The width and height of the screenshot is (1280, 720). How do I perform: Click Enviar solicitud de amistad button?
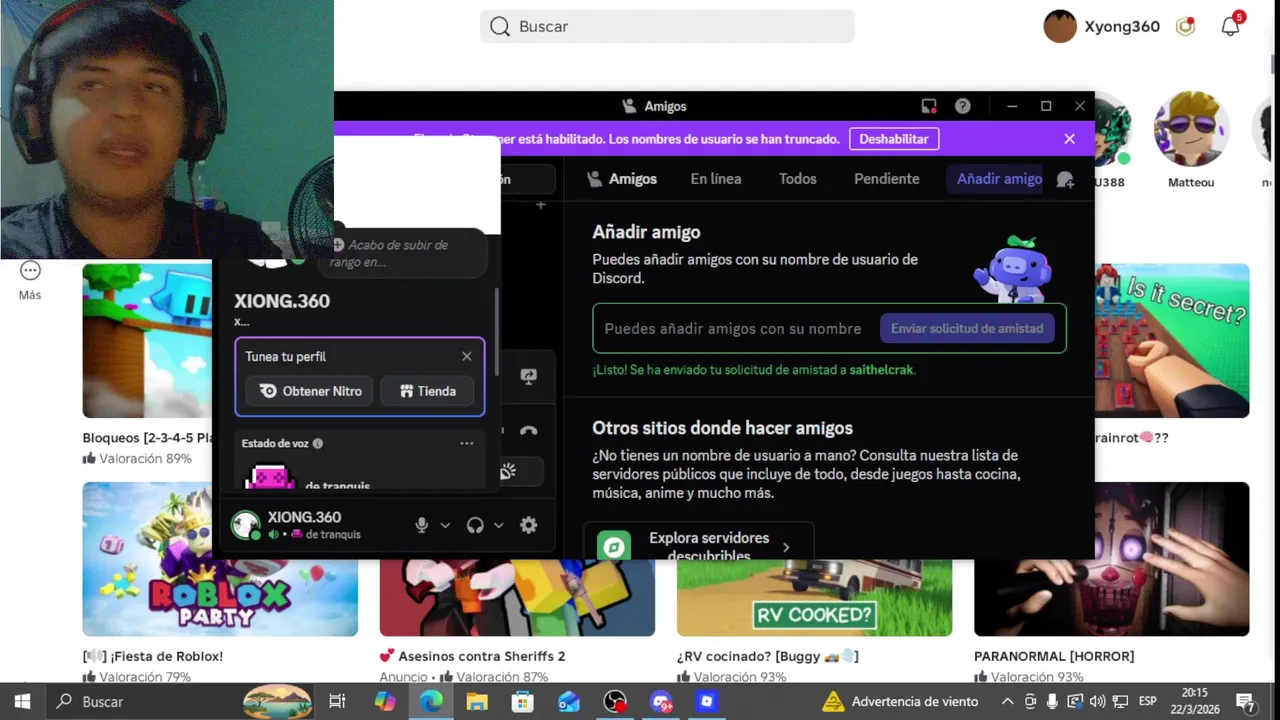[967, 328]
